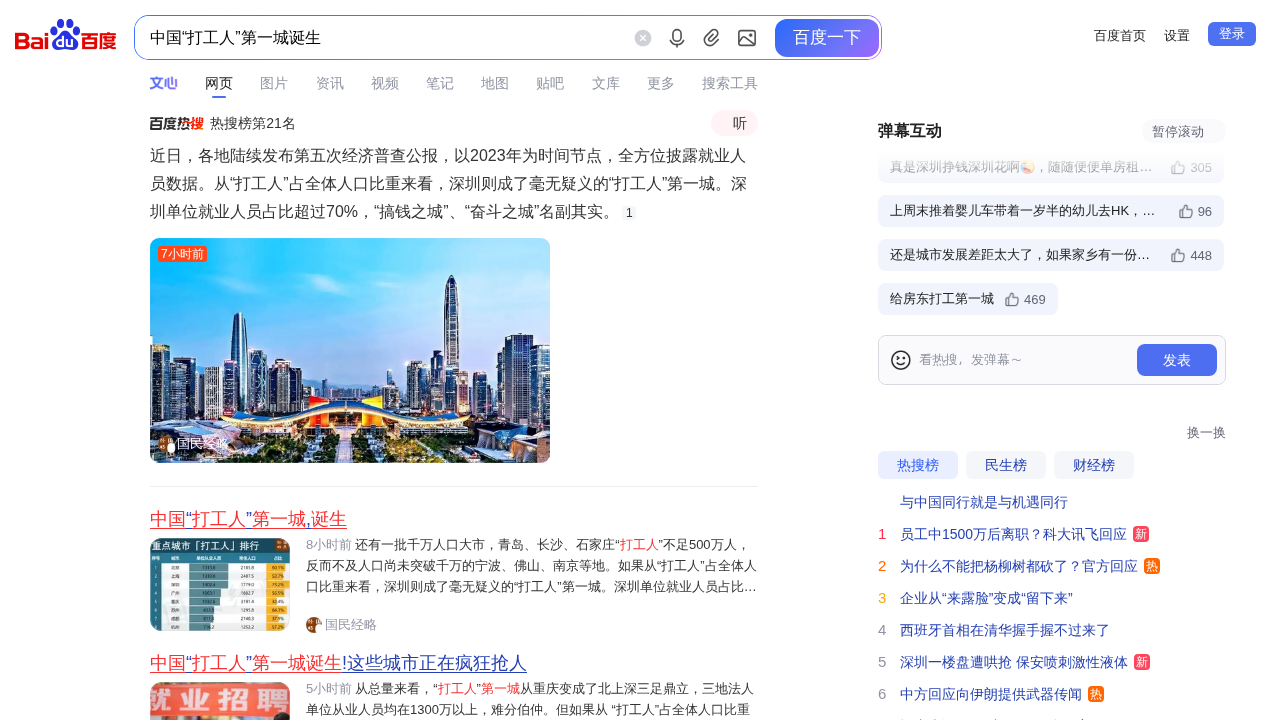Start voice search with microphone icon
1280x720 pixels.
pyautogui.click(x=677, y=38)
